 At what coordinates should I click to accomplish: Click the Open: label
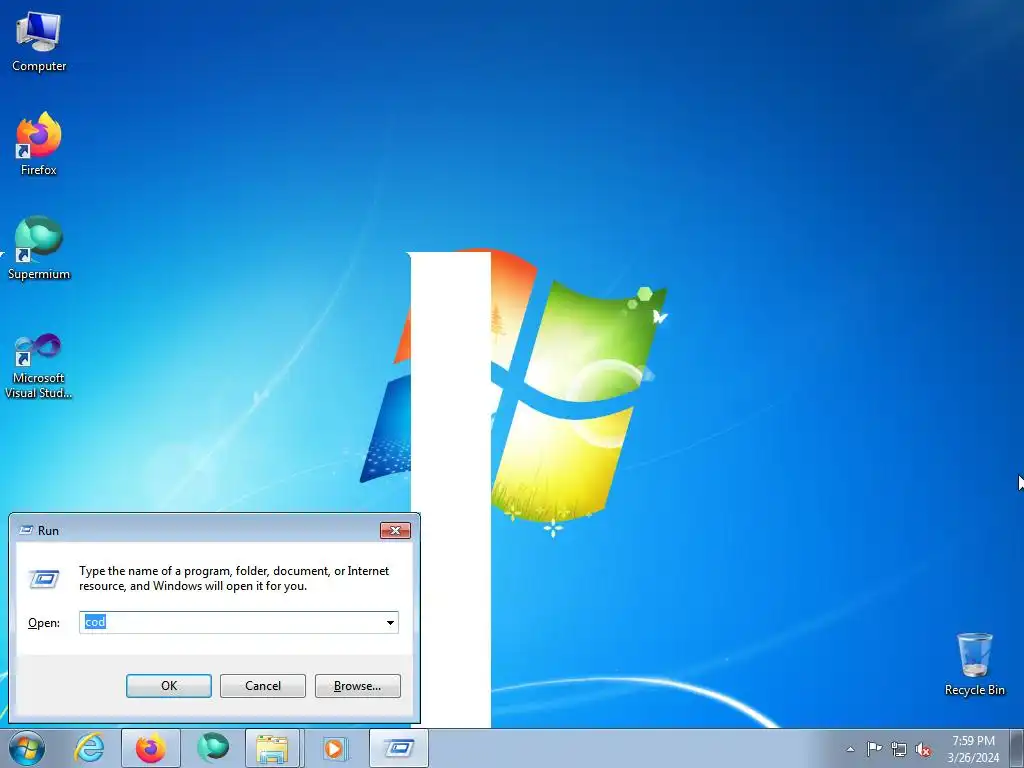pyautogui.click(x=44, y=623)
